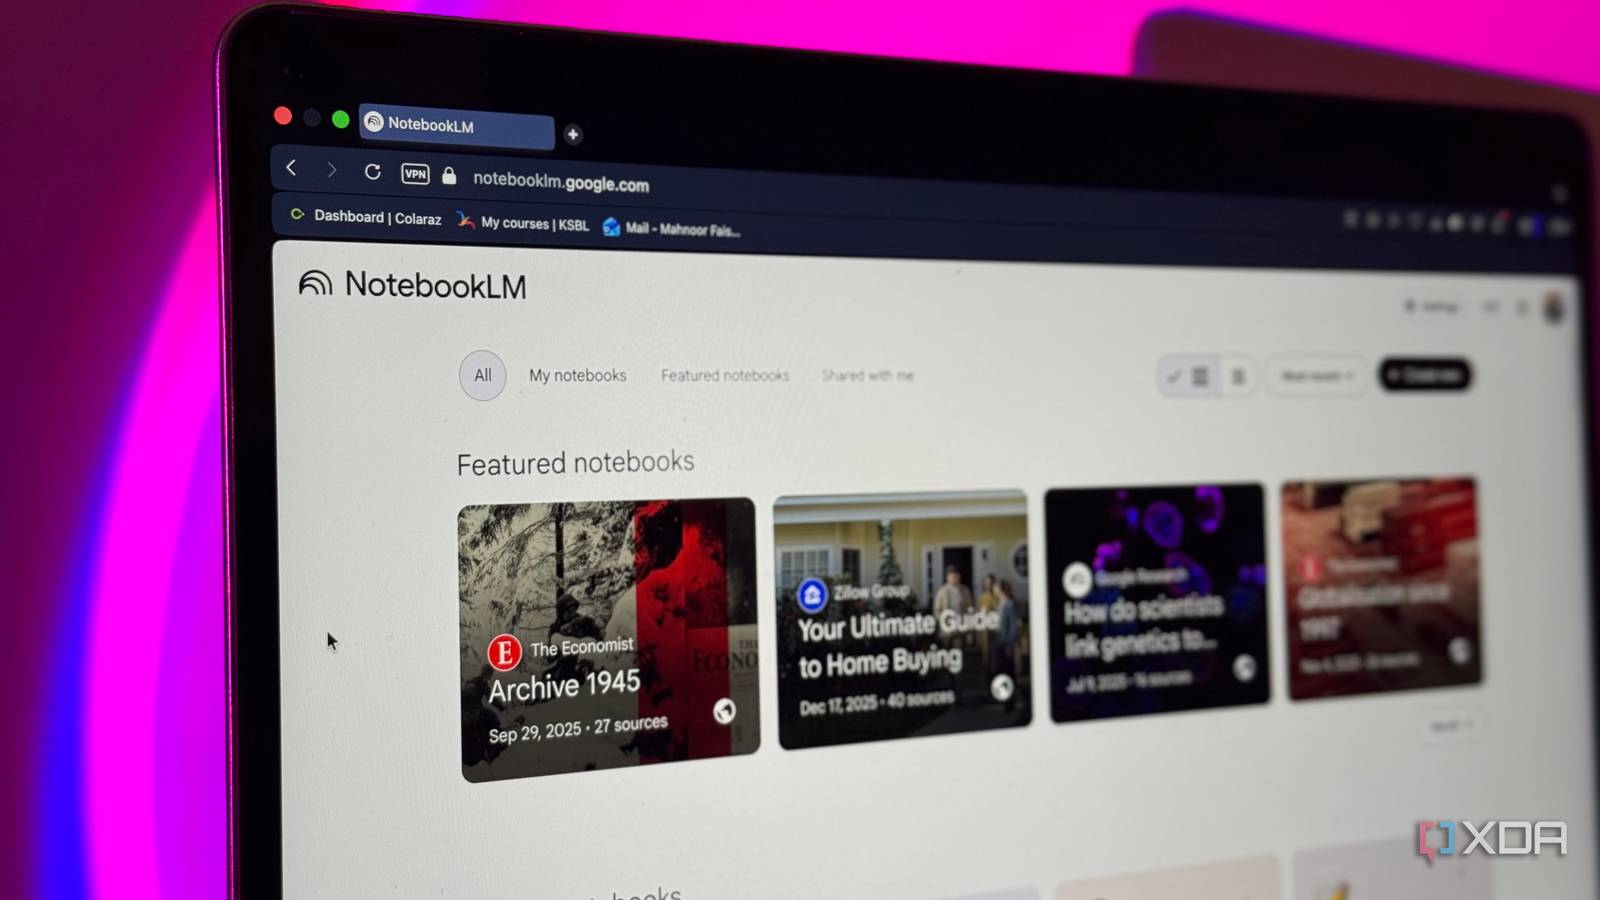1600x900 pixels.
Task: Select the Shared with me tab
Action: [x=868, y=375]
